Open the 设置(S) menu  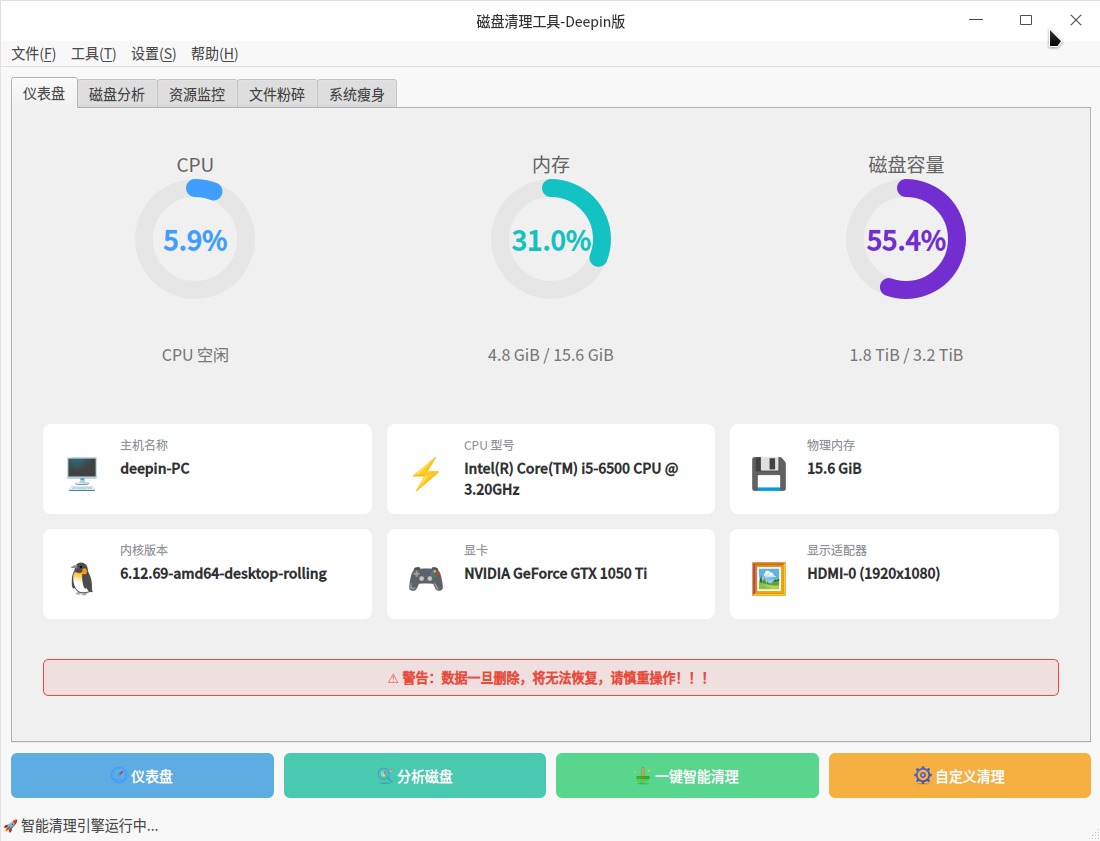(x=154, y=54)
